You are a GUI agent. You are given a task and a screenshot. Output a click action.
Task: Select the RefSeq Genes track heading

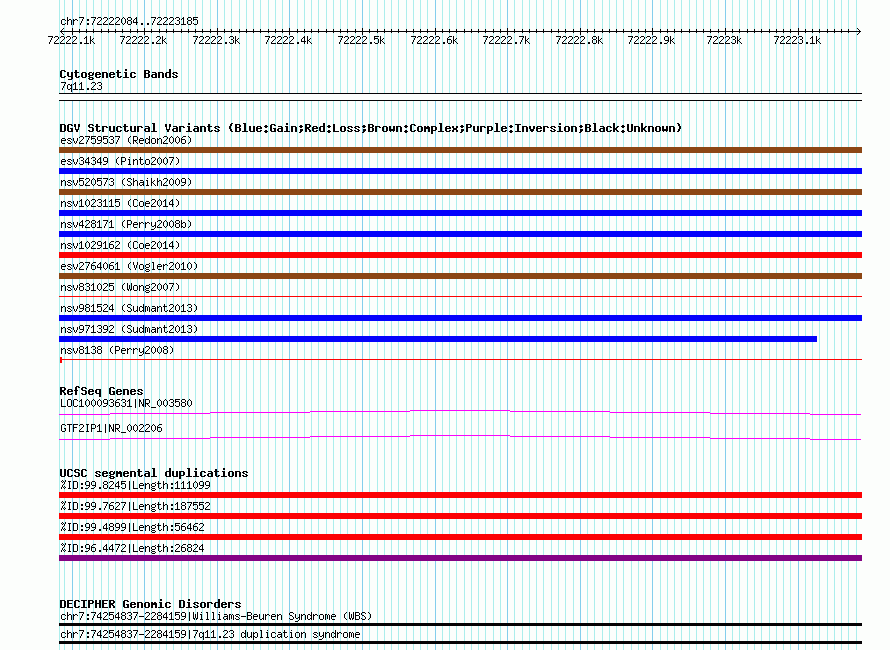101,391
